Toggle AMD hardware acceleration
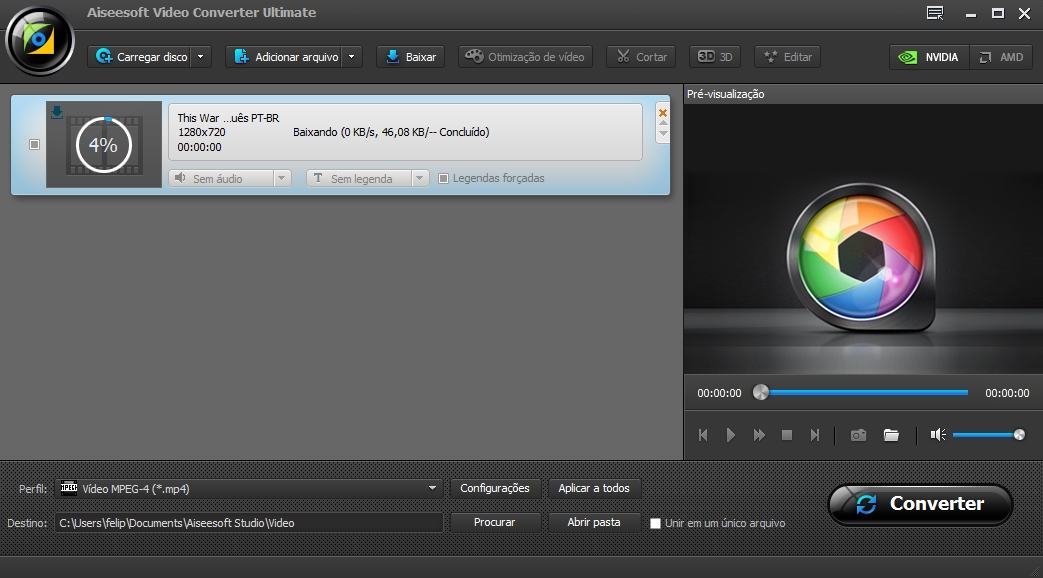This screenshot has height=578, width=1043. [x=1001, y=57]
